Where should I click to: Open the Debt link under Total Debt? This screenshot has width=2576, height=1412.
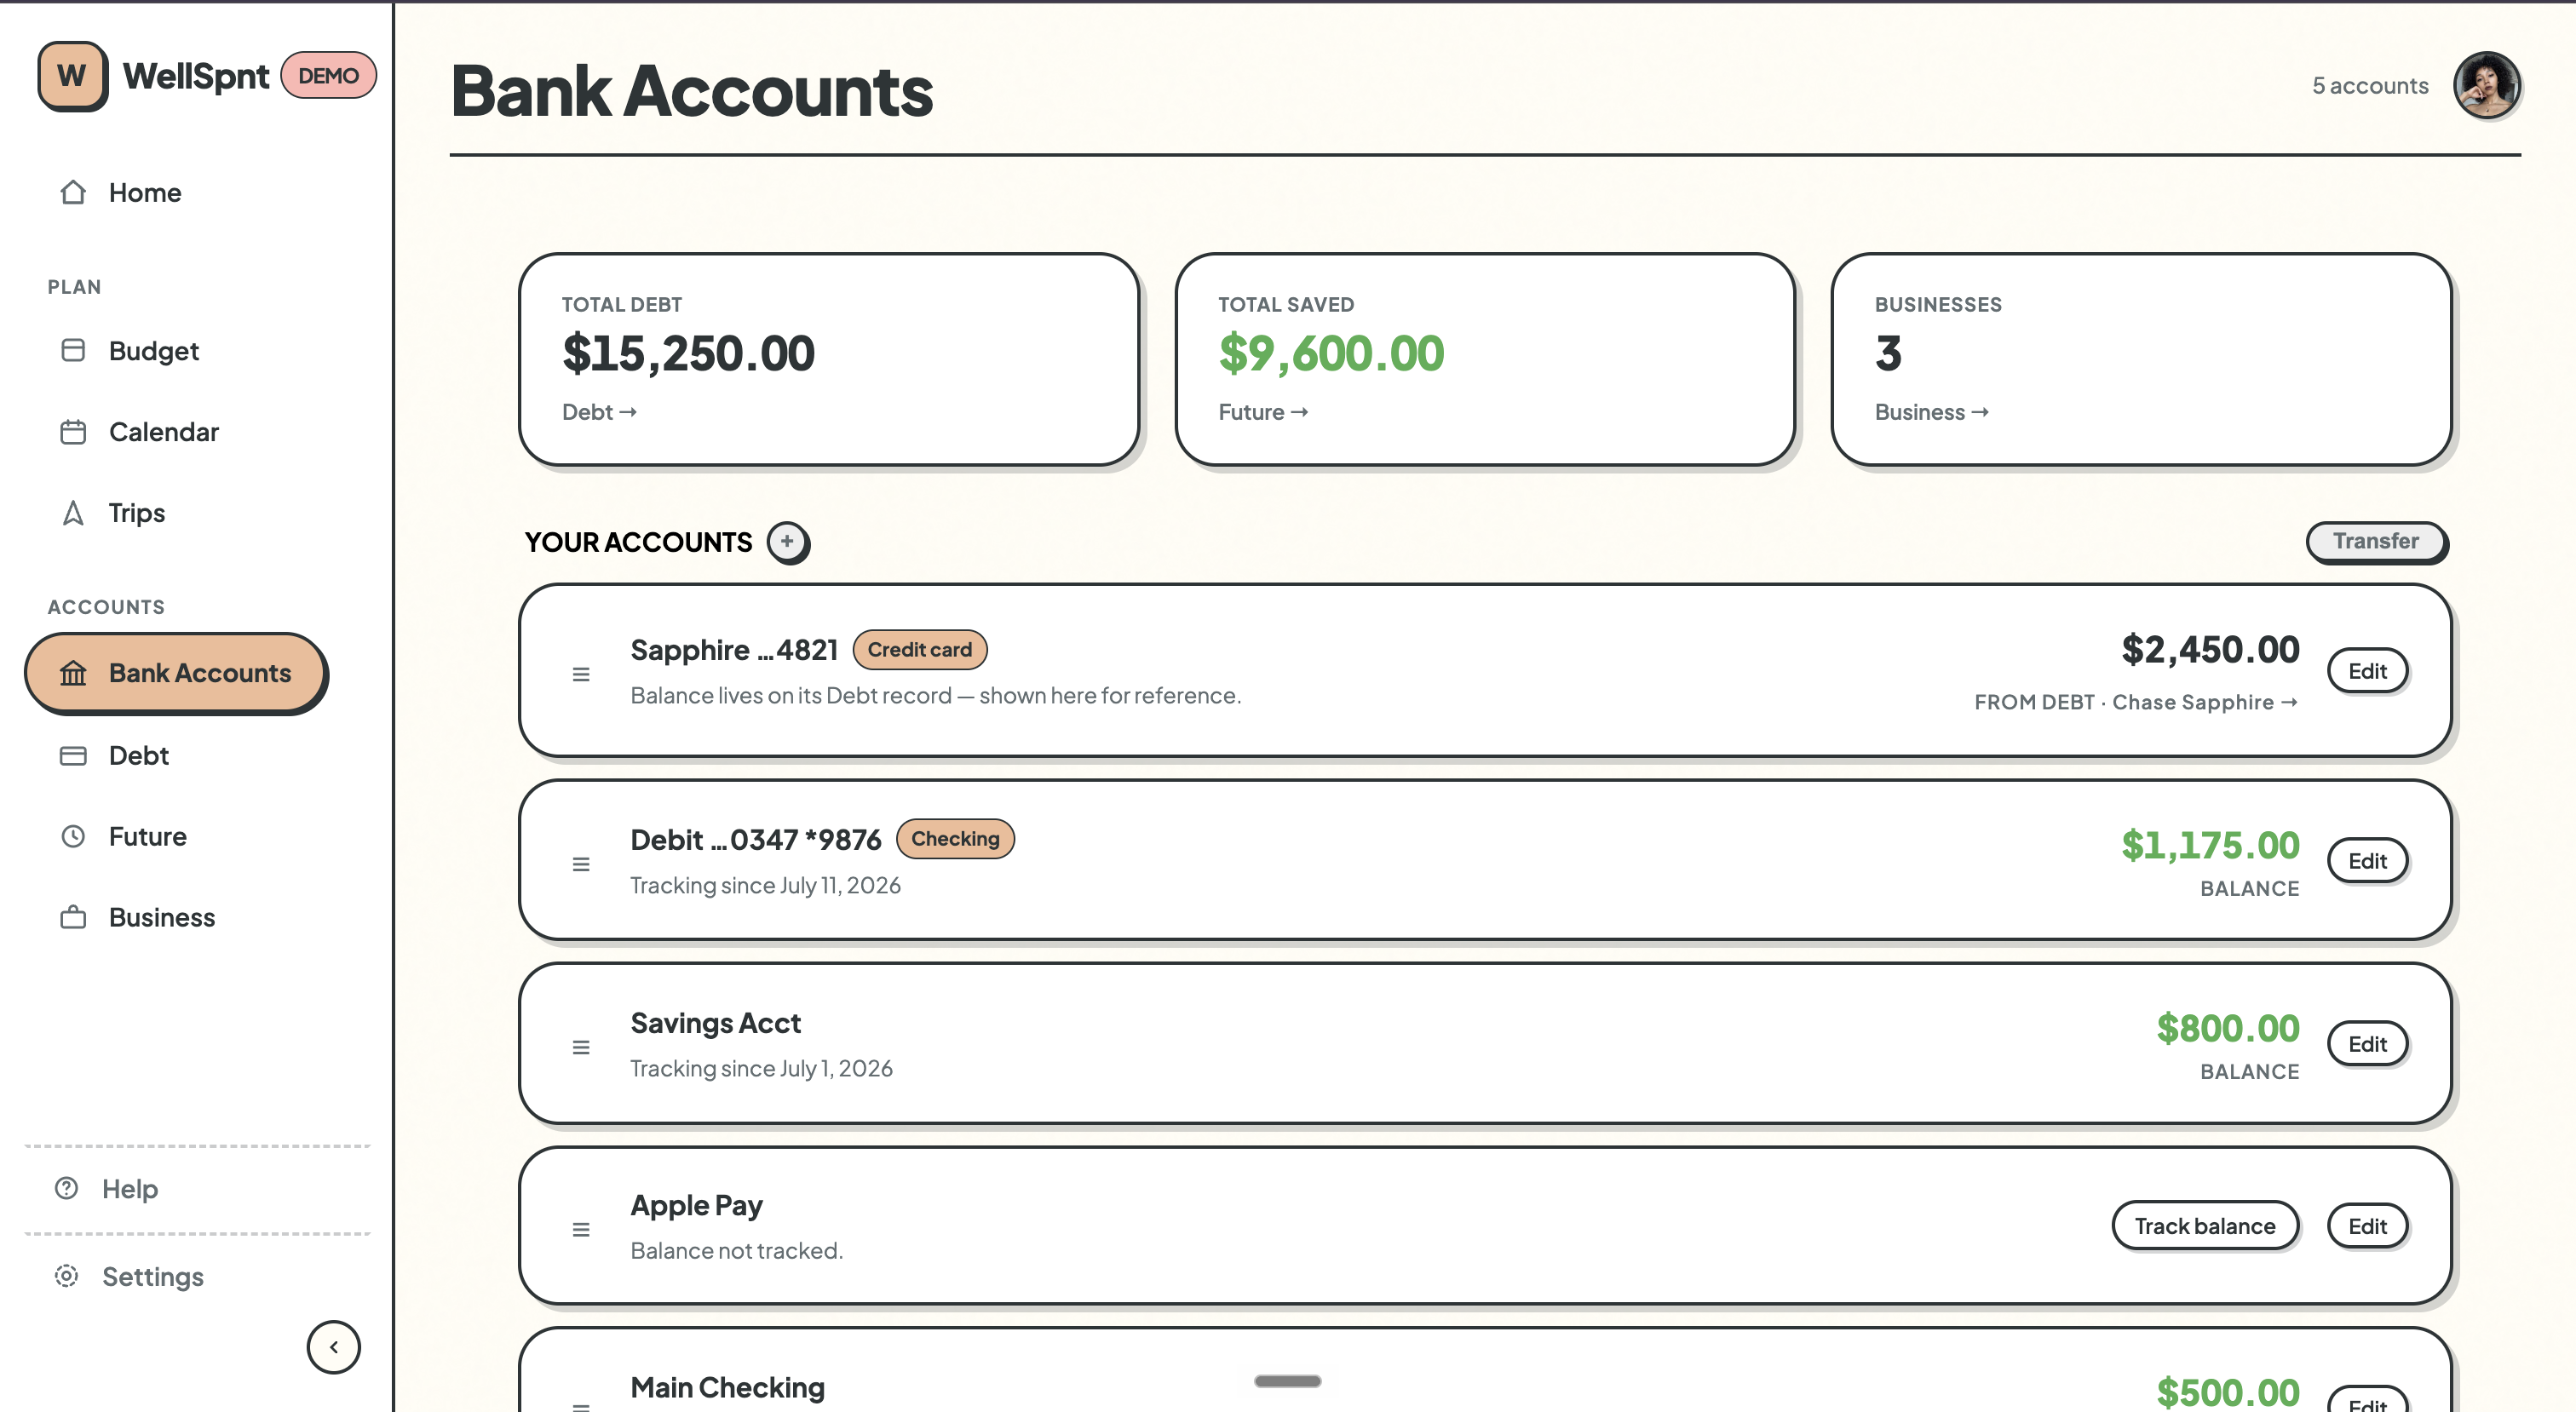599,412
